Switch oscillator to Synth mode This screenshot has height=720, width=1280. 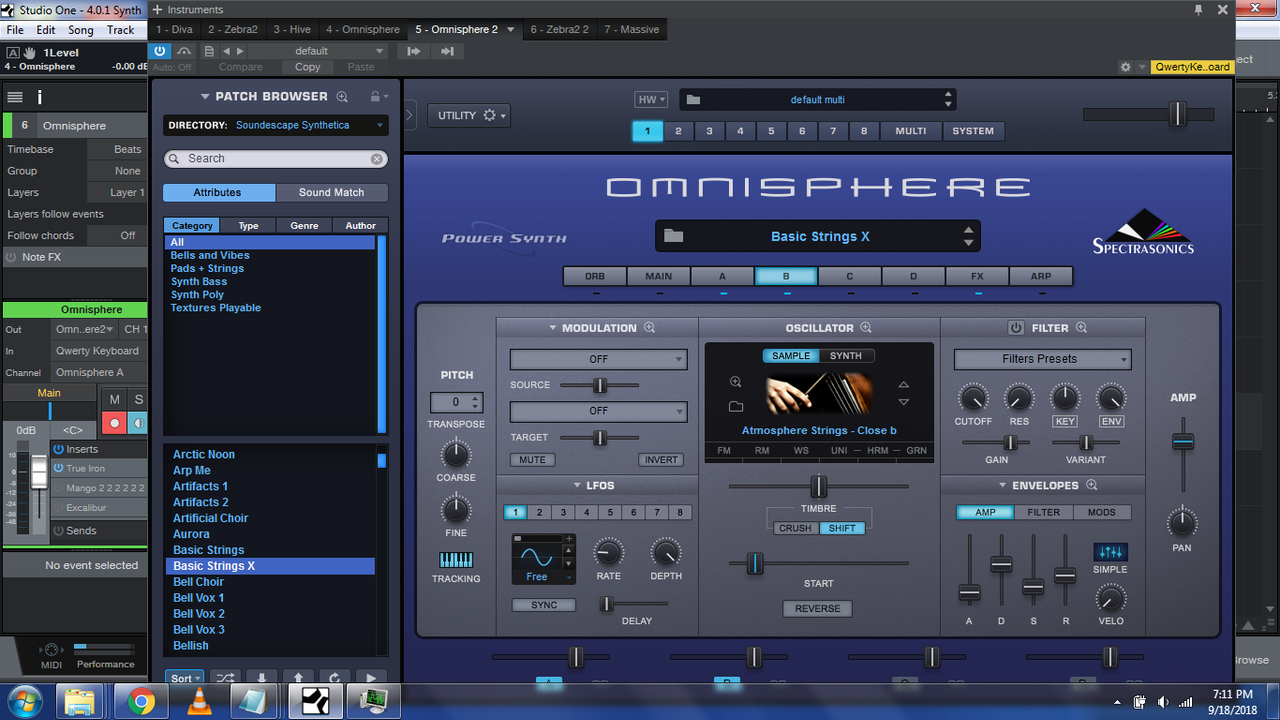point(846,356)
